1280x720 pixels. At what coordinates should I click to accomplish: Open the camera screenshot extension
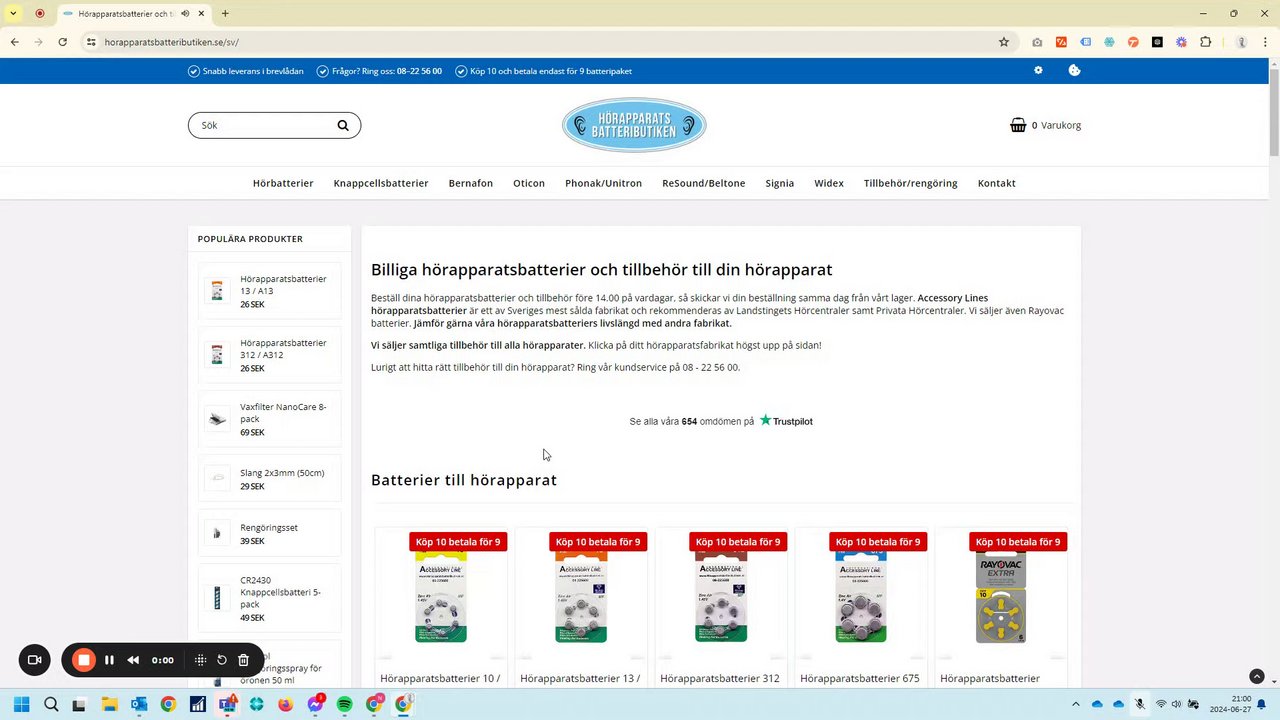pos(1037,42)
